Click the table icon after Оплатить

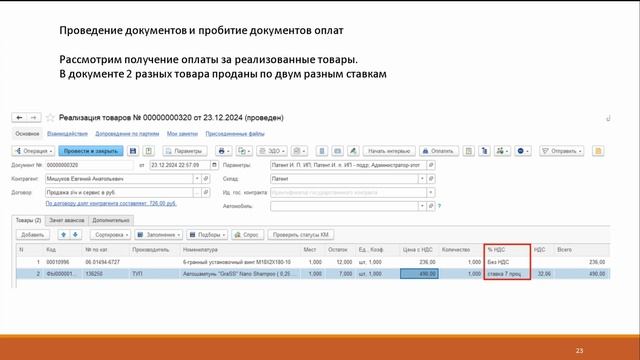[x=469, y=151]
